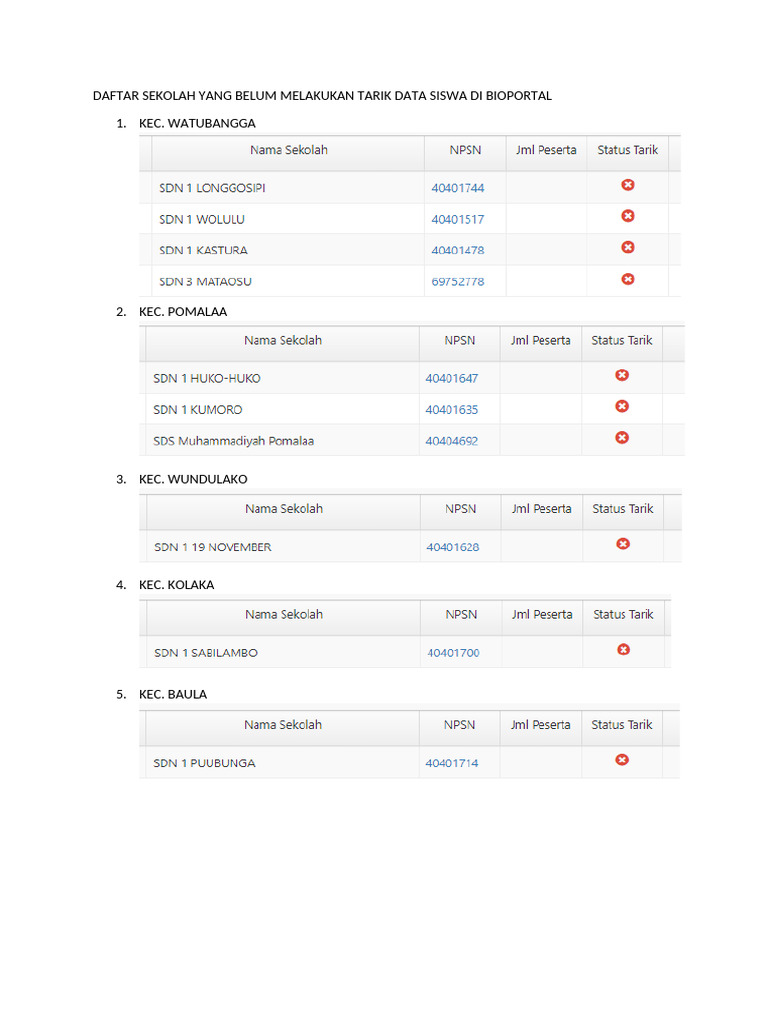Open NPSN link 40401714
768x1024 pixels.
452,763
